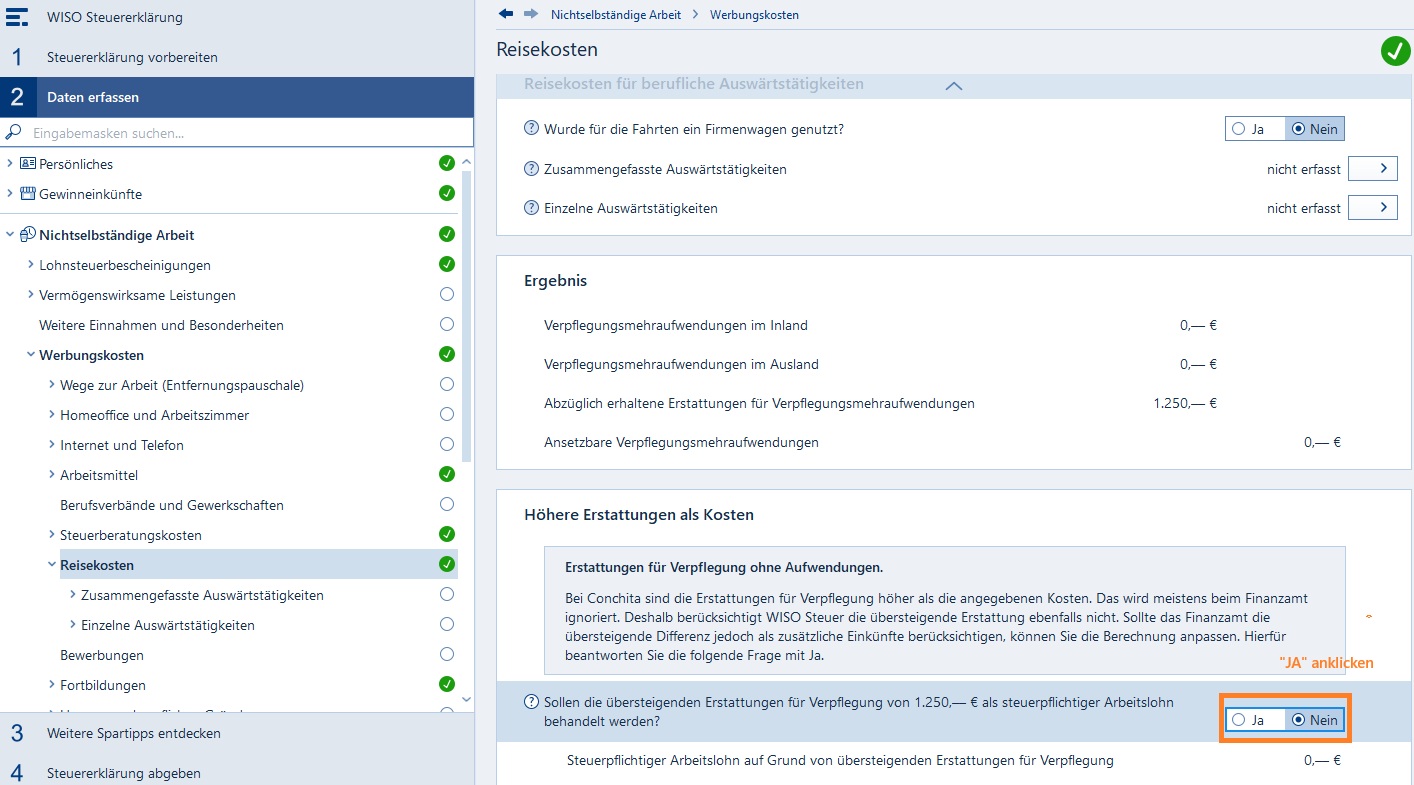The width and height of the screenshot is (1414, 785).
Task: Open Bewerbungen in the tree
Action: coord(102,655)
